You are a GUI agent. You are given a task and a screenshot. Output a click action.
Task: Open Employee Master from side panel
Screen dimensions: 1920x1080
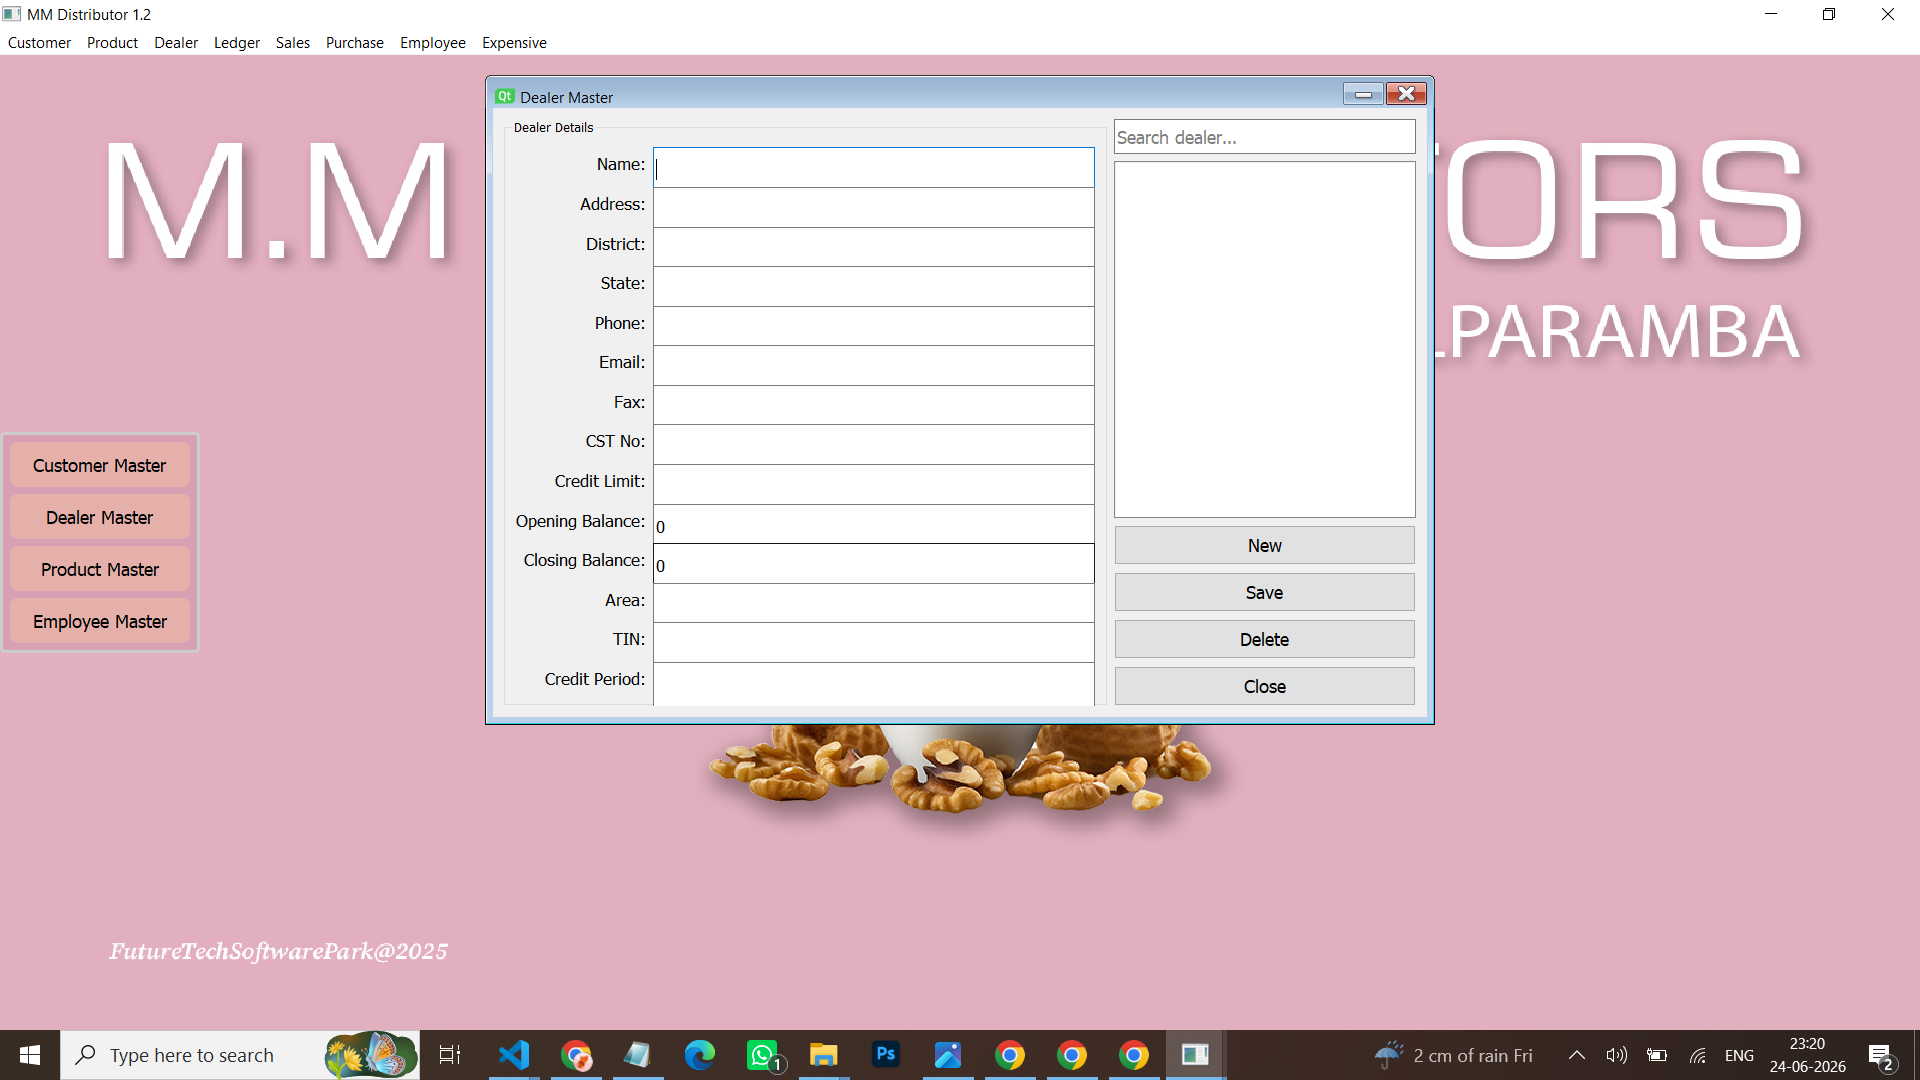point(100,622)
